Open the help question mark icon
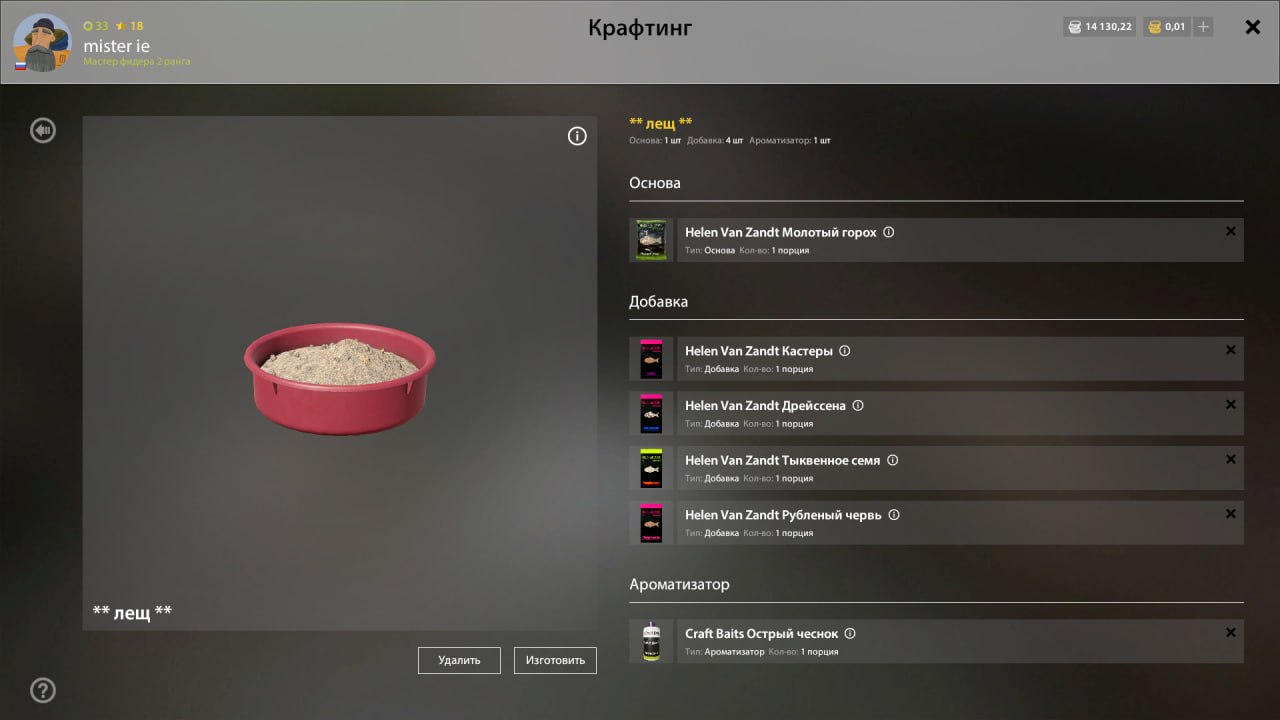 (43, 690)
